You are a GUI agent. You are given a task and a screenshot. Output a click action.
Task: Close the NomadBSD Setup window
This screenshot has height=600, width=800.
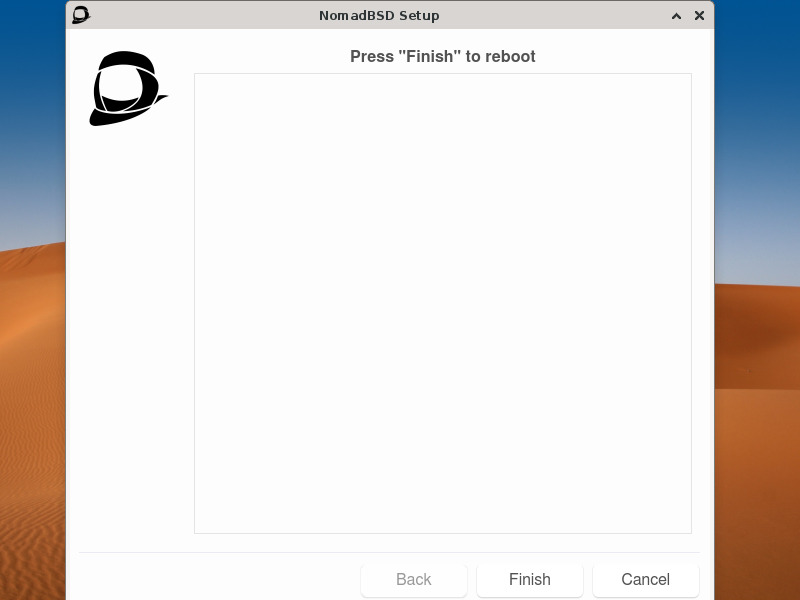click(x=699, y=16)
